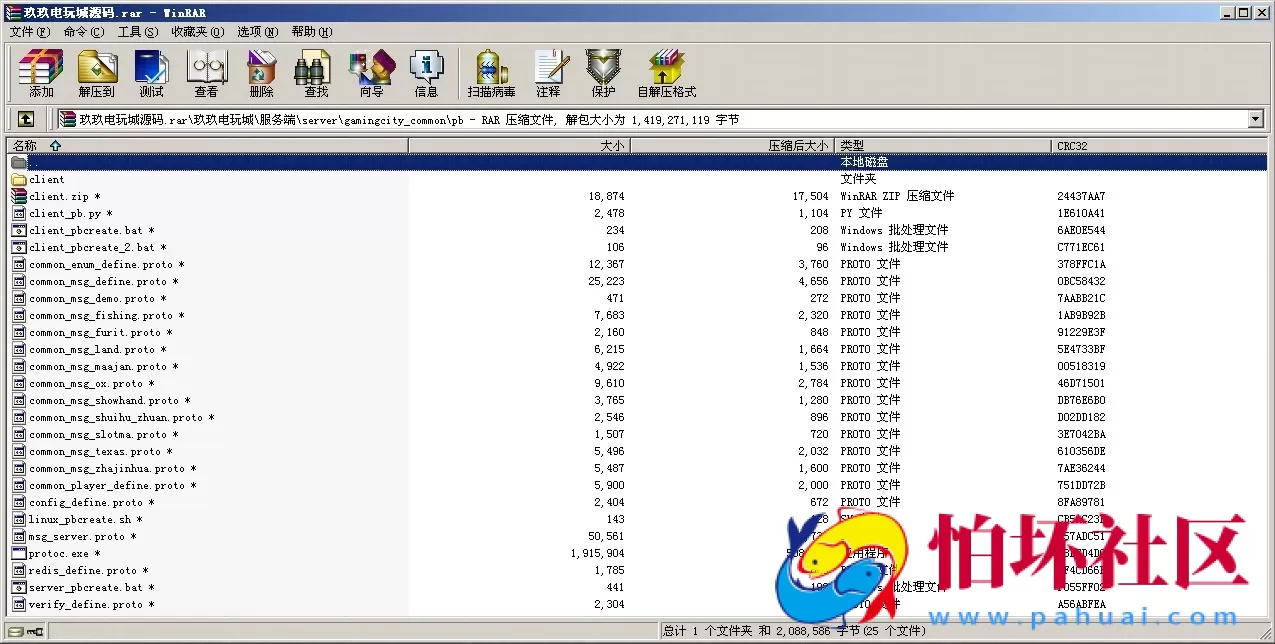This screenshot has width=1275, height=644.
Task: Click the 信息 (Info) toolbar icon
Action: pos(427,73)
